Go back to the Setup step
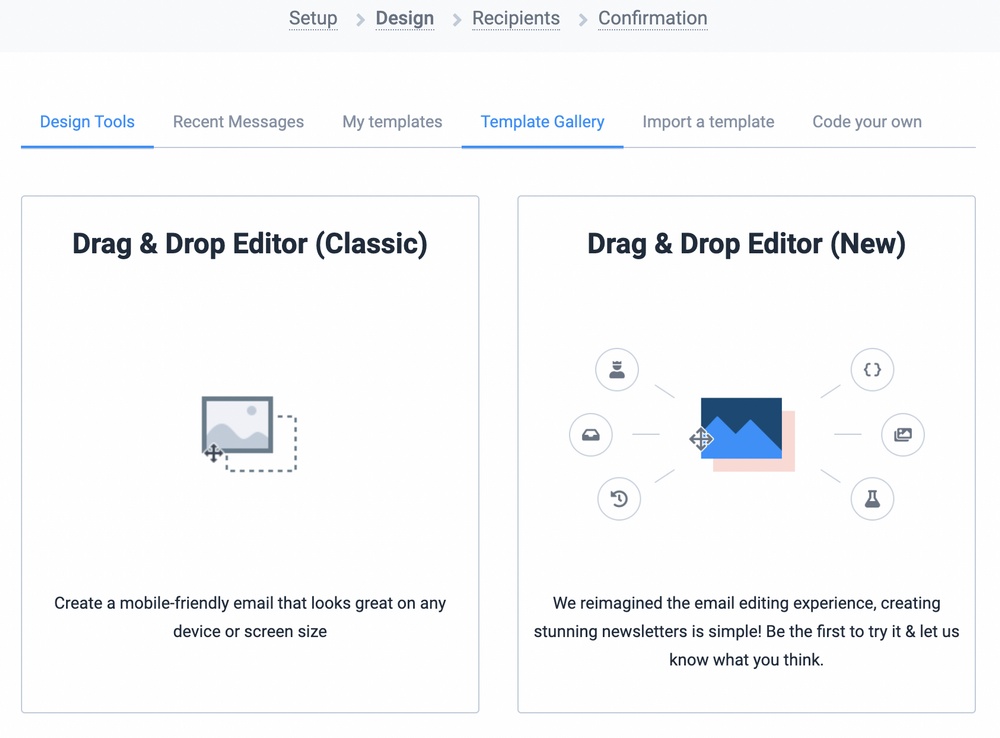This screenshot has height=738, width=1000. point(313,18)
